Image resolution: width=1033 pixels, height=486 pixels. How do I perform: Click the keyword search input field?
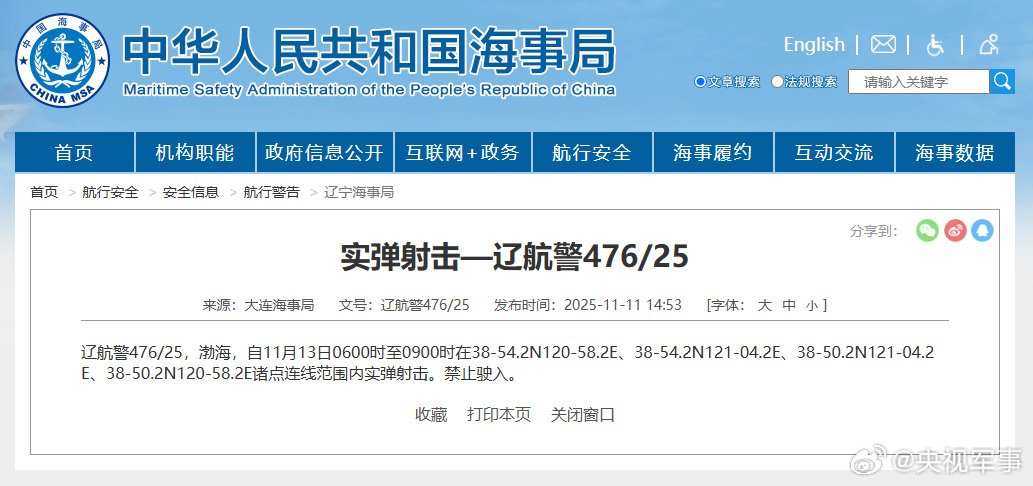pyautogui.click(x=918, y=82)
